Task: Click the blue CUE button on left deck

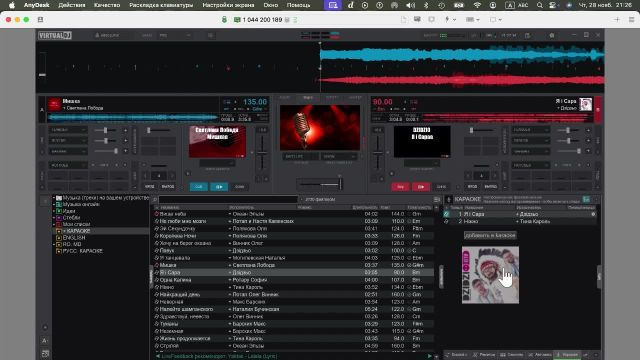Action: pyautogui.click(x=198, y=187)
